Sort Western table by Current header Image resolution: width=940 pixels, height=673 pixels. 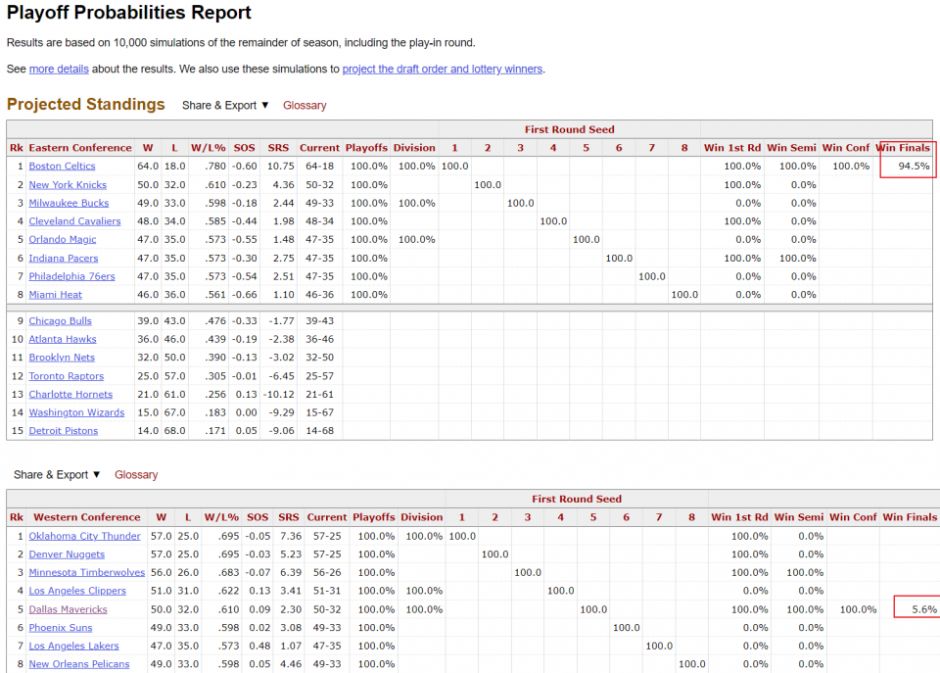click(x=327, y=517)
